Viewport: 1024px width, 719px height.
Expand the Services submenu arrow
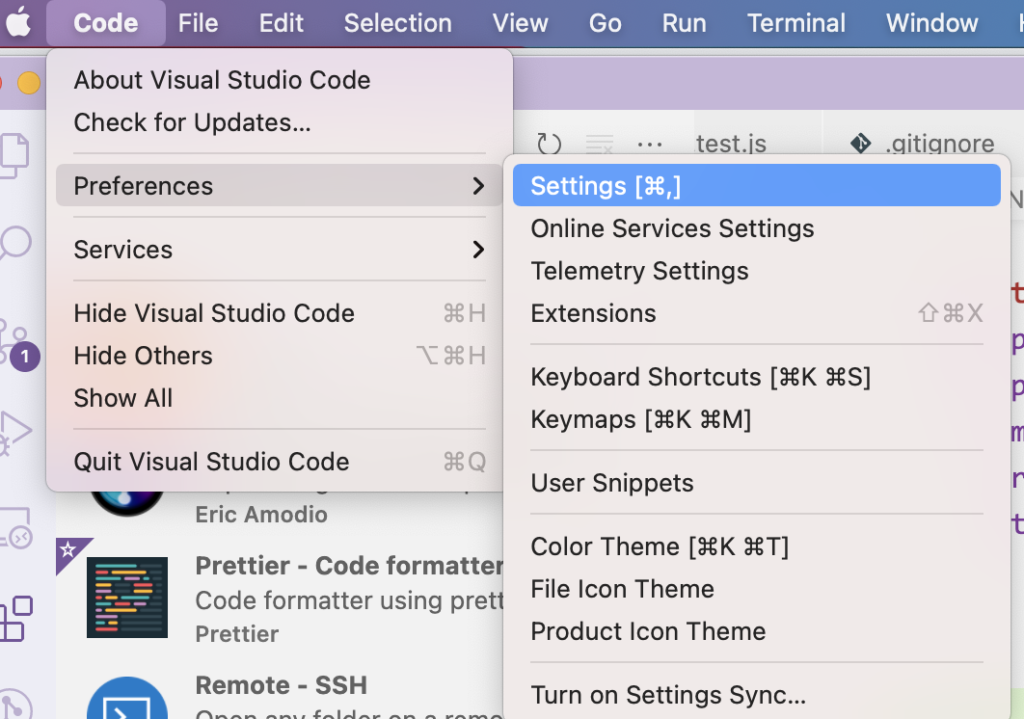479,249
